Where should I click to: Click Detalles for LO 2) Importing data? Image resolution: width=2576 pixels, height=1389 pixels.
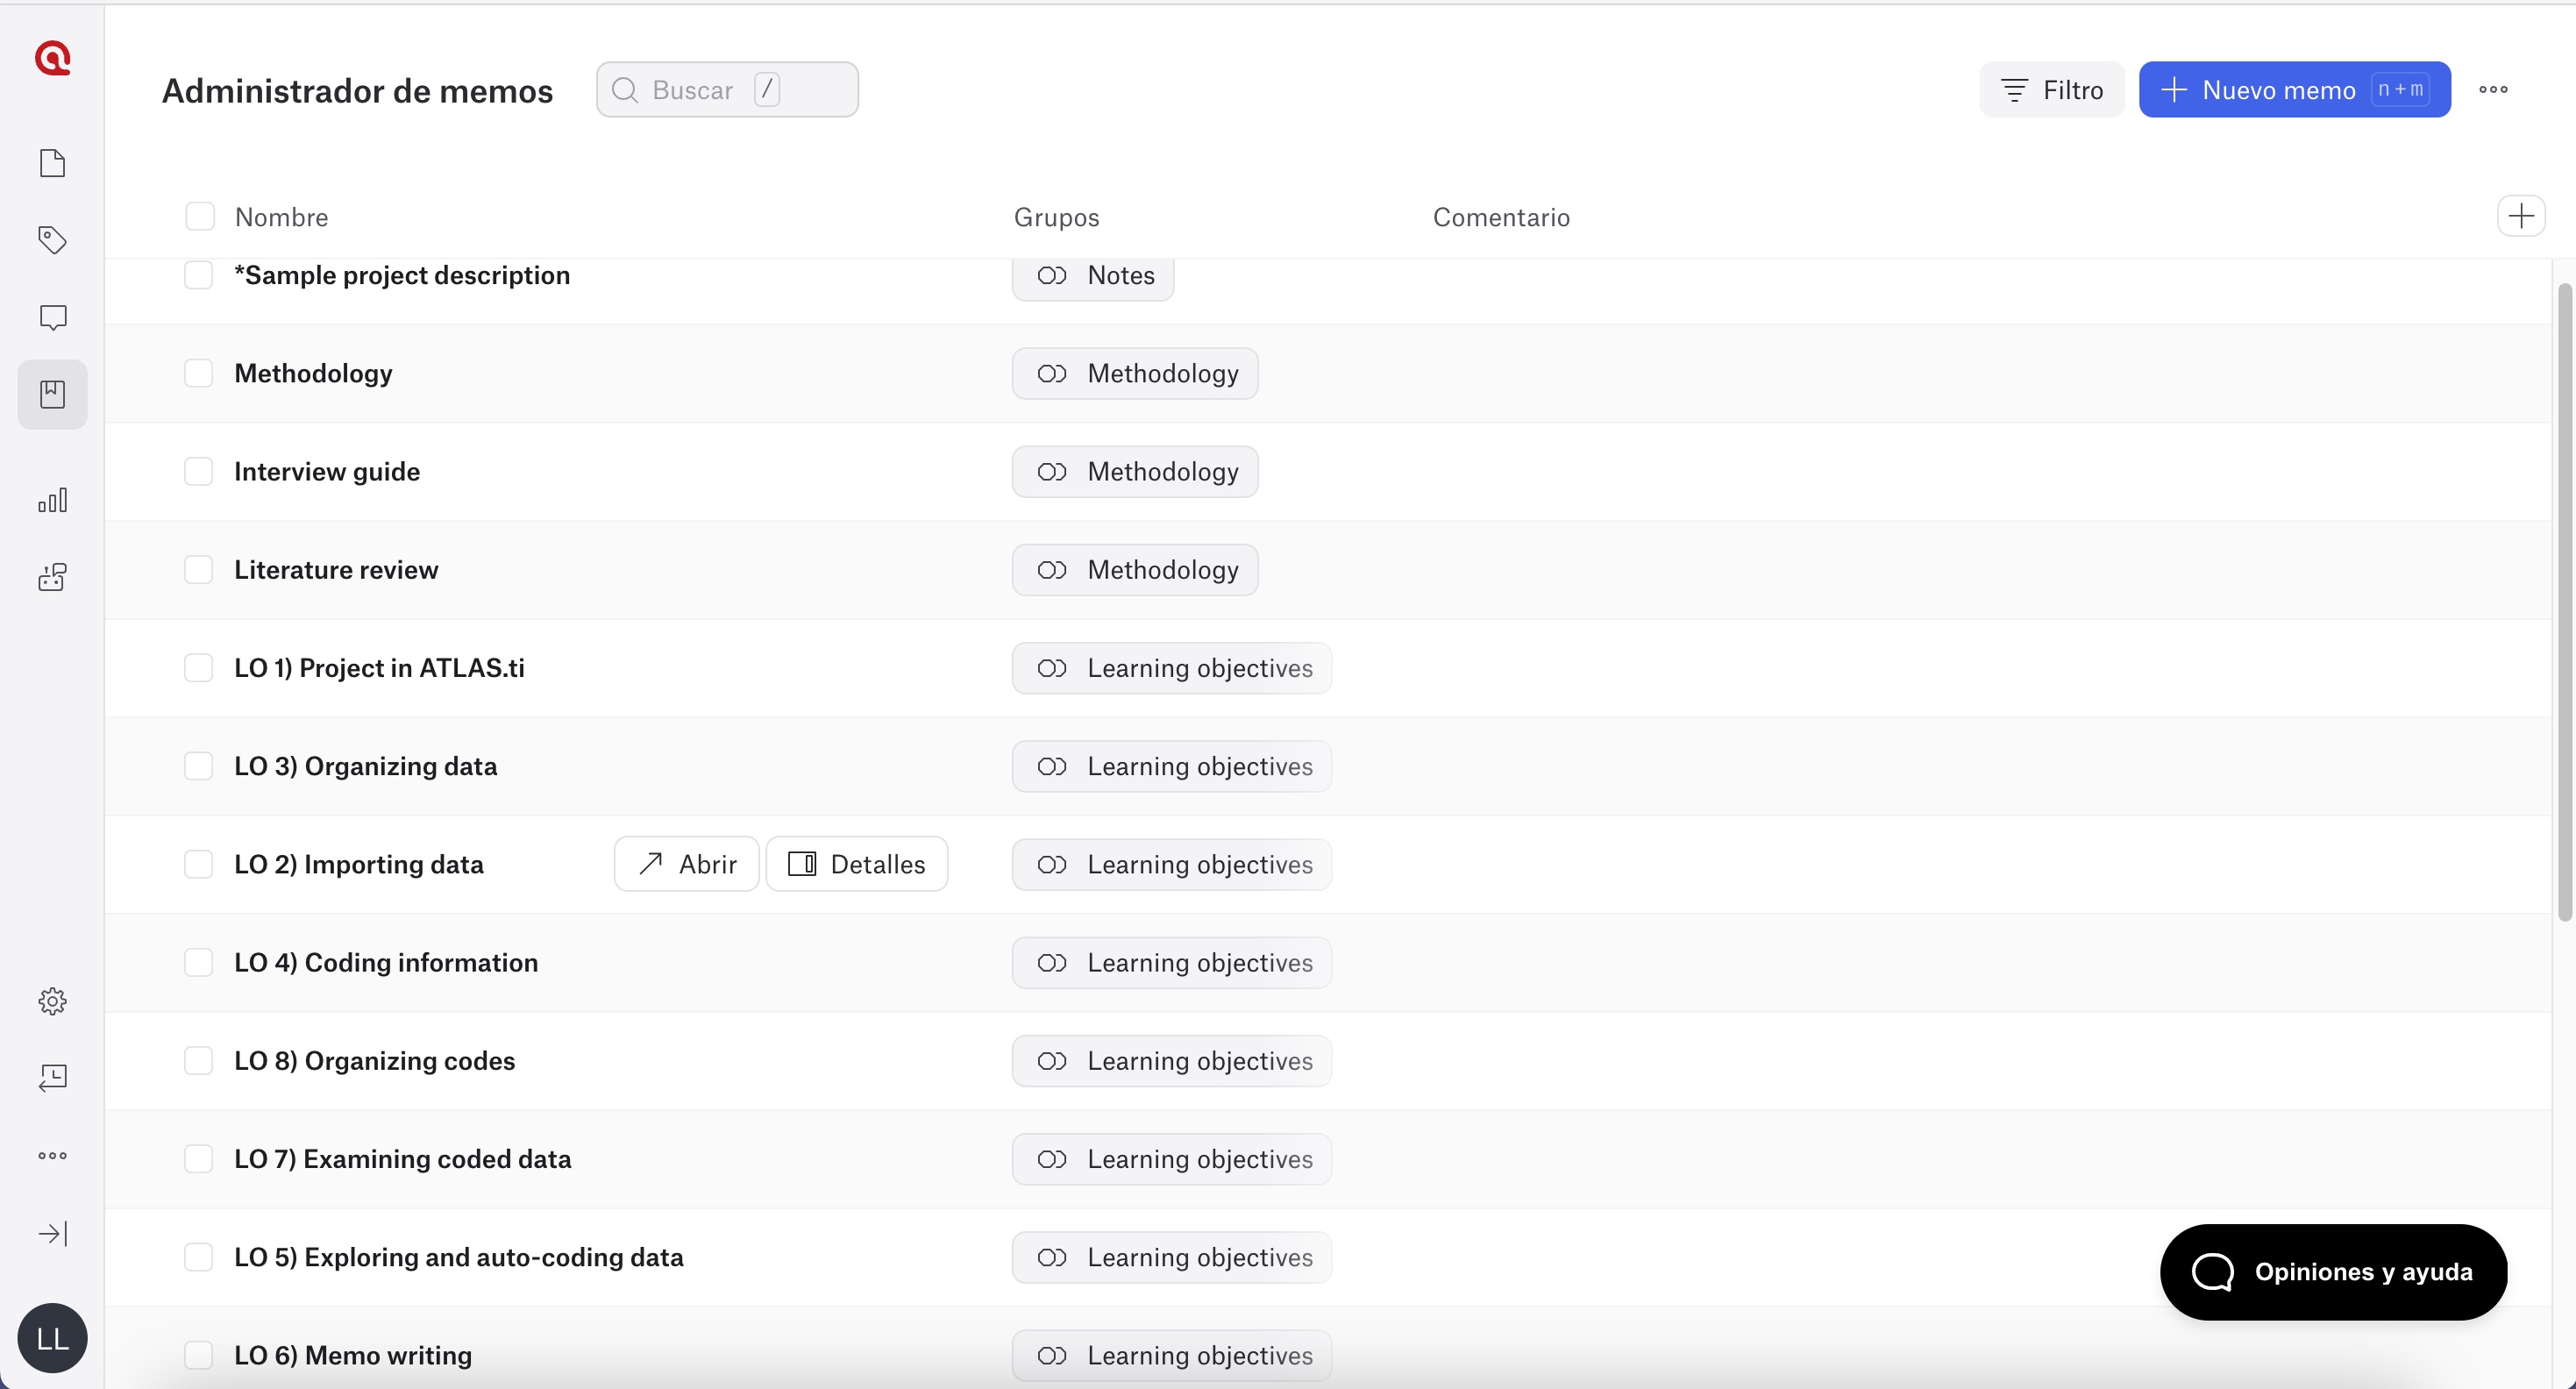[857, 864]
